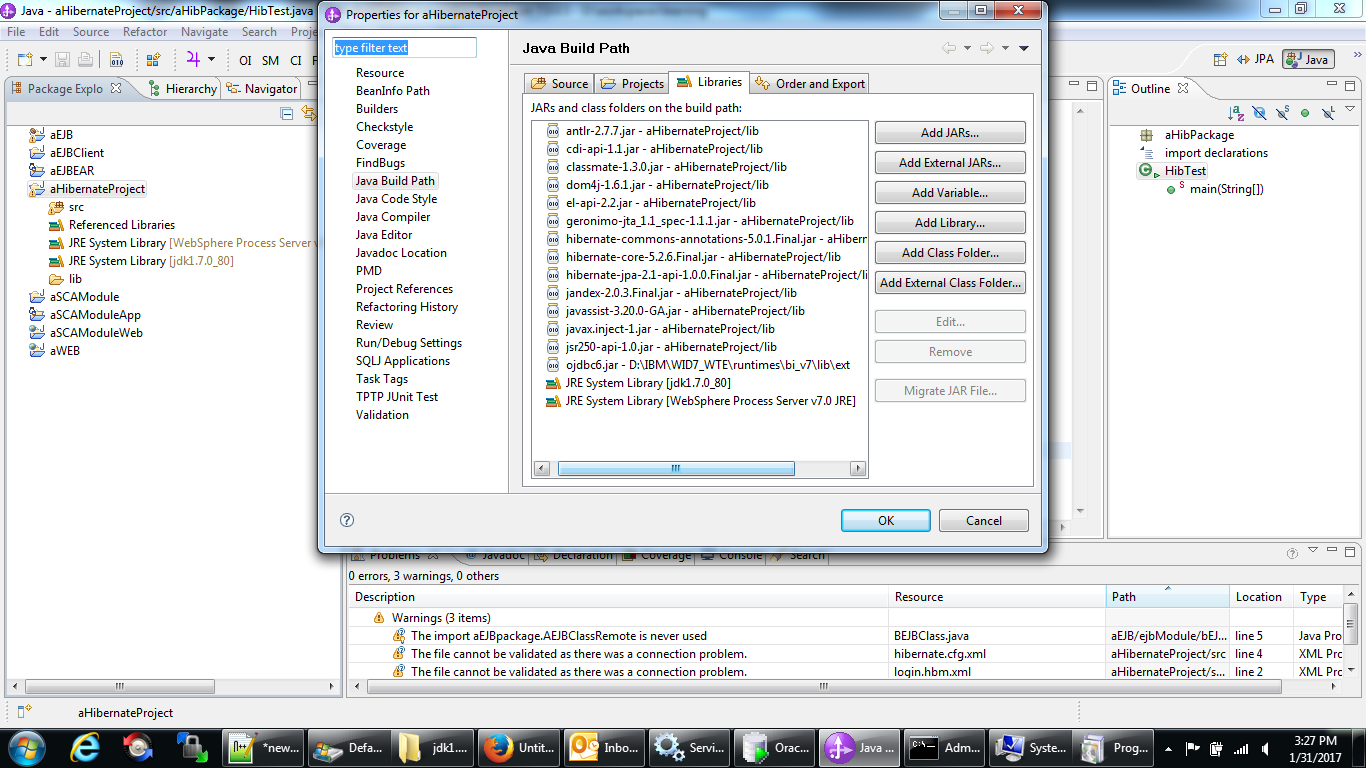Select Java Compiler in properties tree

(393, 217)
